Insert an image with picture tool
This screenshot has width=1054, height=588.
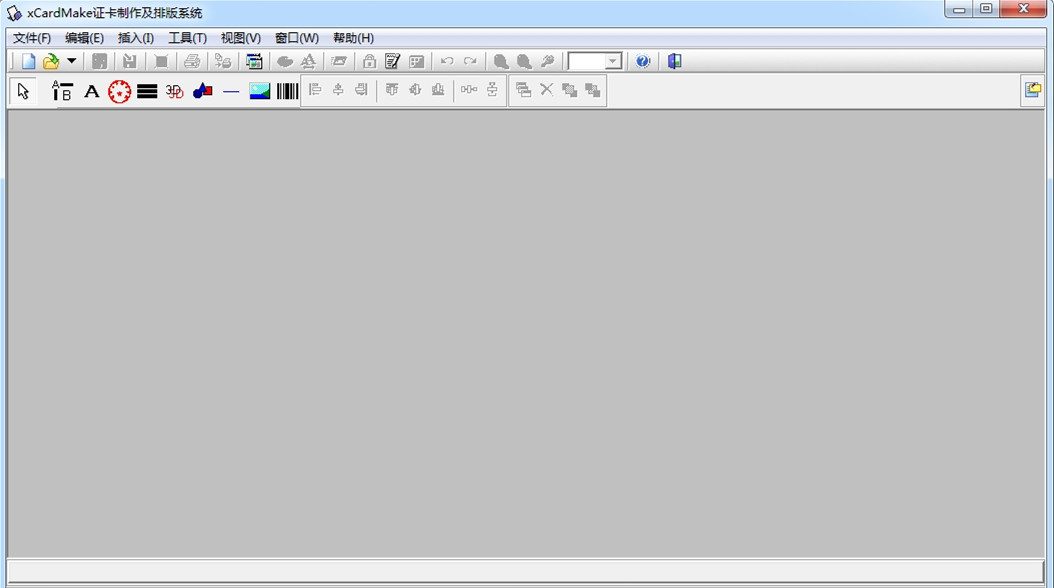[260, 91]
